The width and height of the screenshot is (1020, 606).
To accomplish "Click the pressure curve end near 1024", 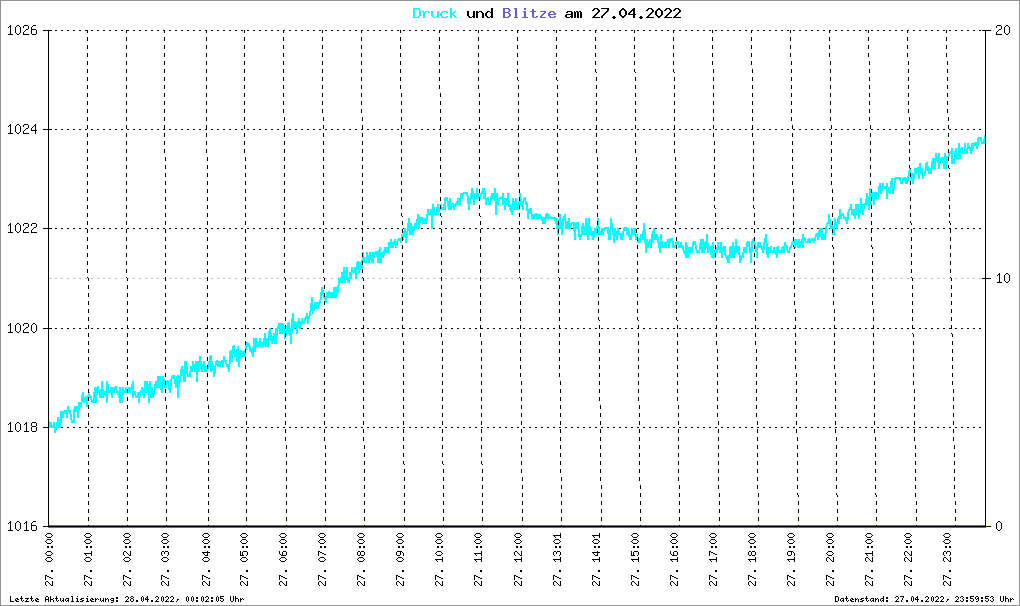I will [982, 140].
